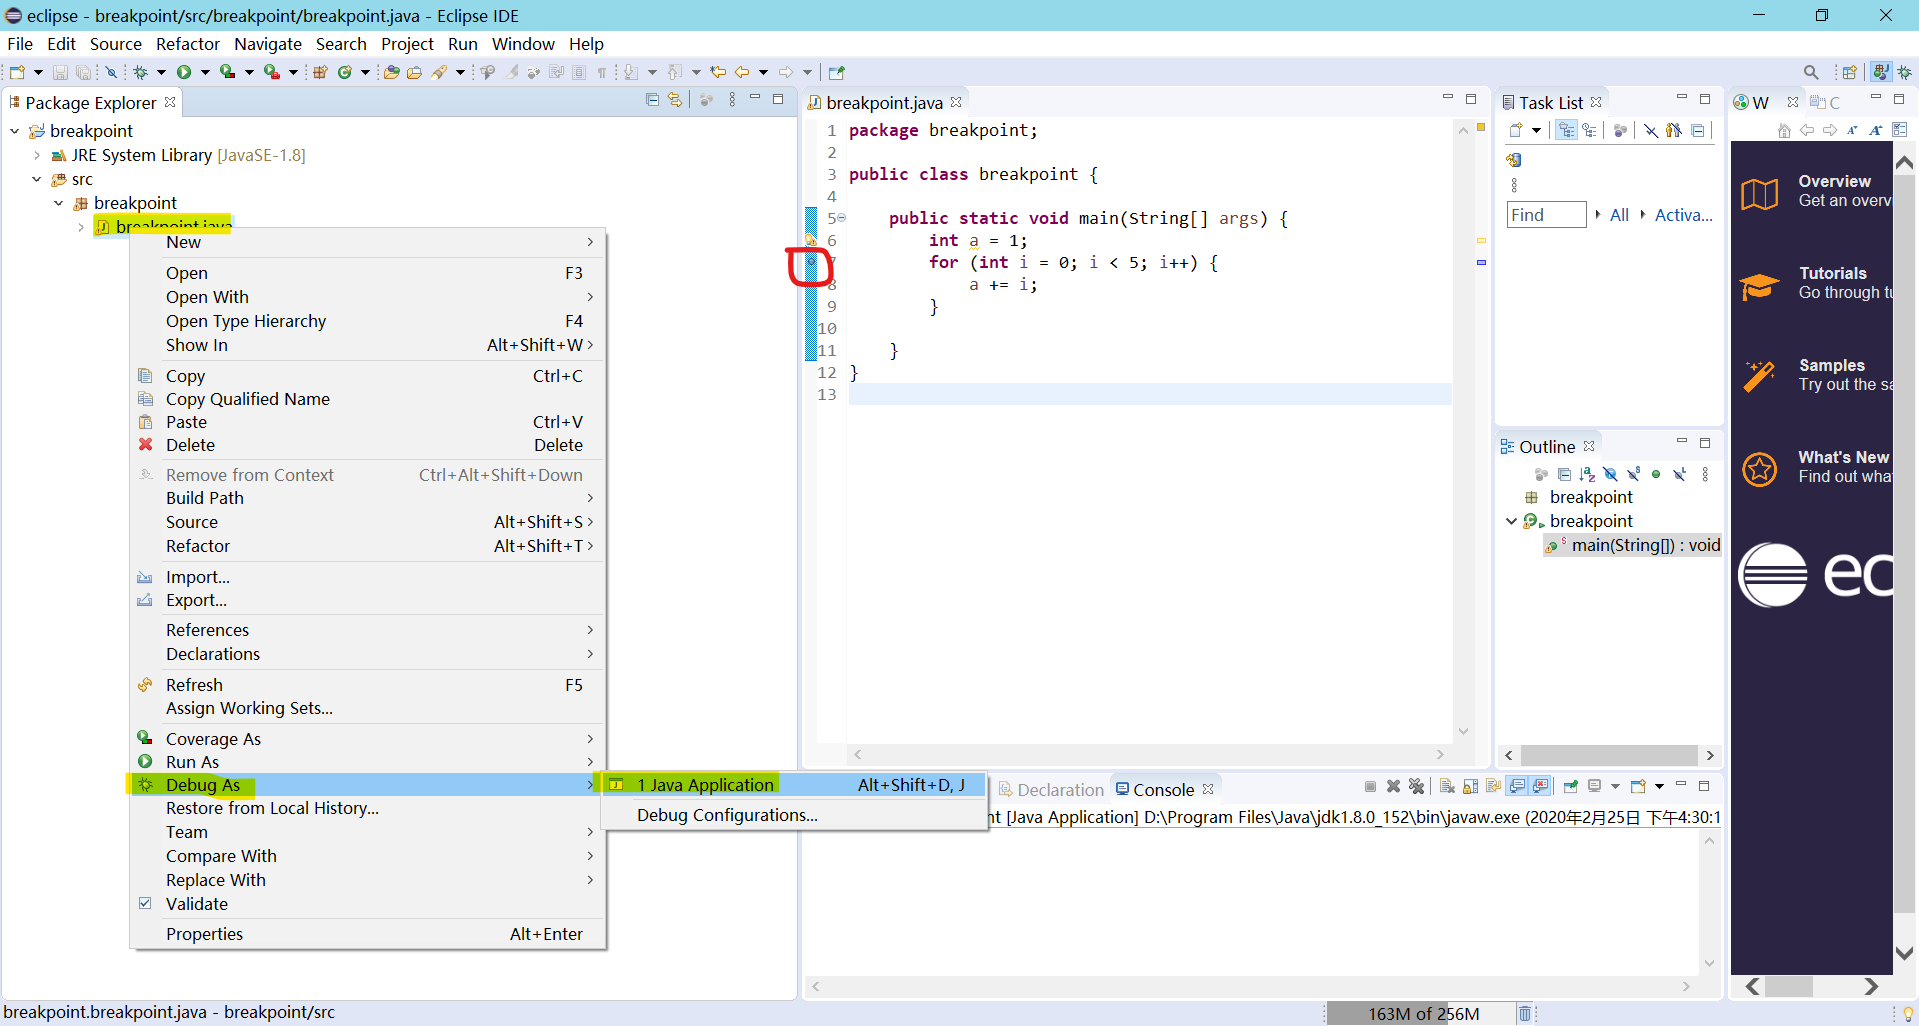1919x1026 pixels.
Task: Expand JRE System Library node
Action: pos(37,155)
